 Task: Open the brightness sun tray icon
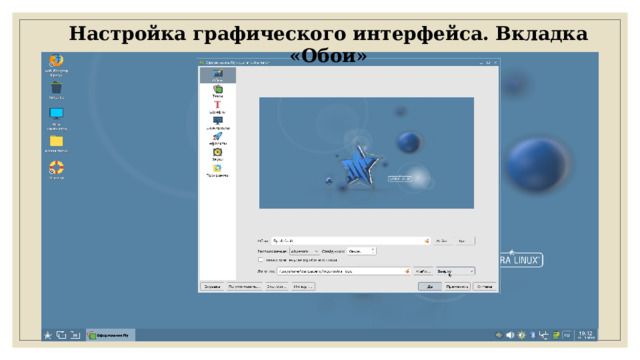point(522,335)
